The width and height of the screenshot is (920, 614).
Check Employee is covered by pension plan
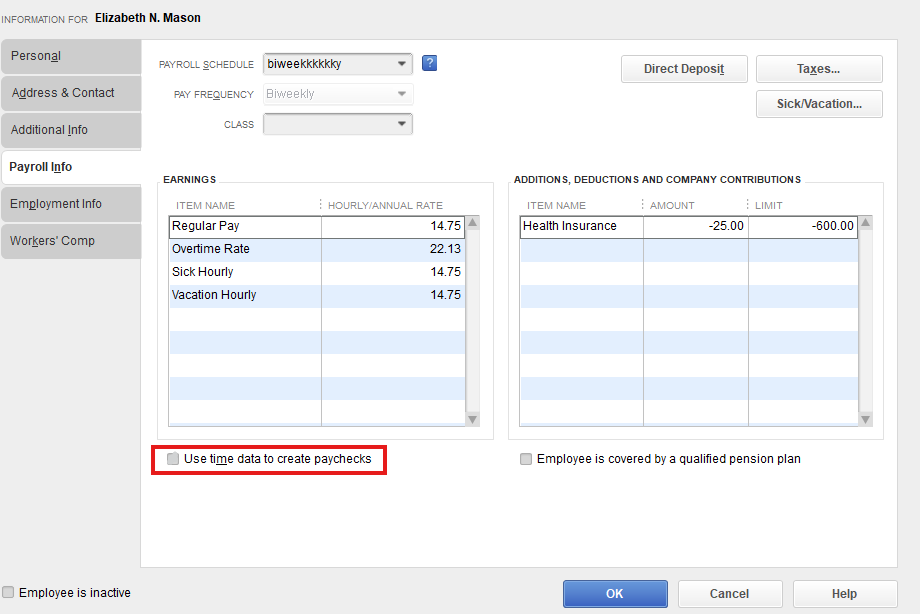coord(526,459)
